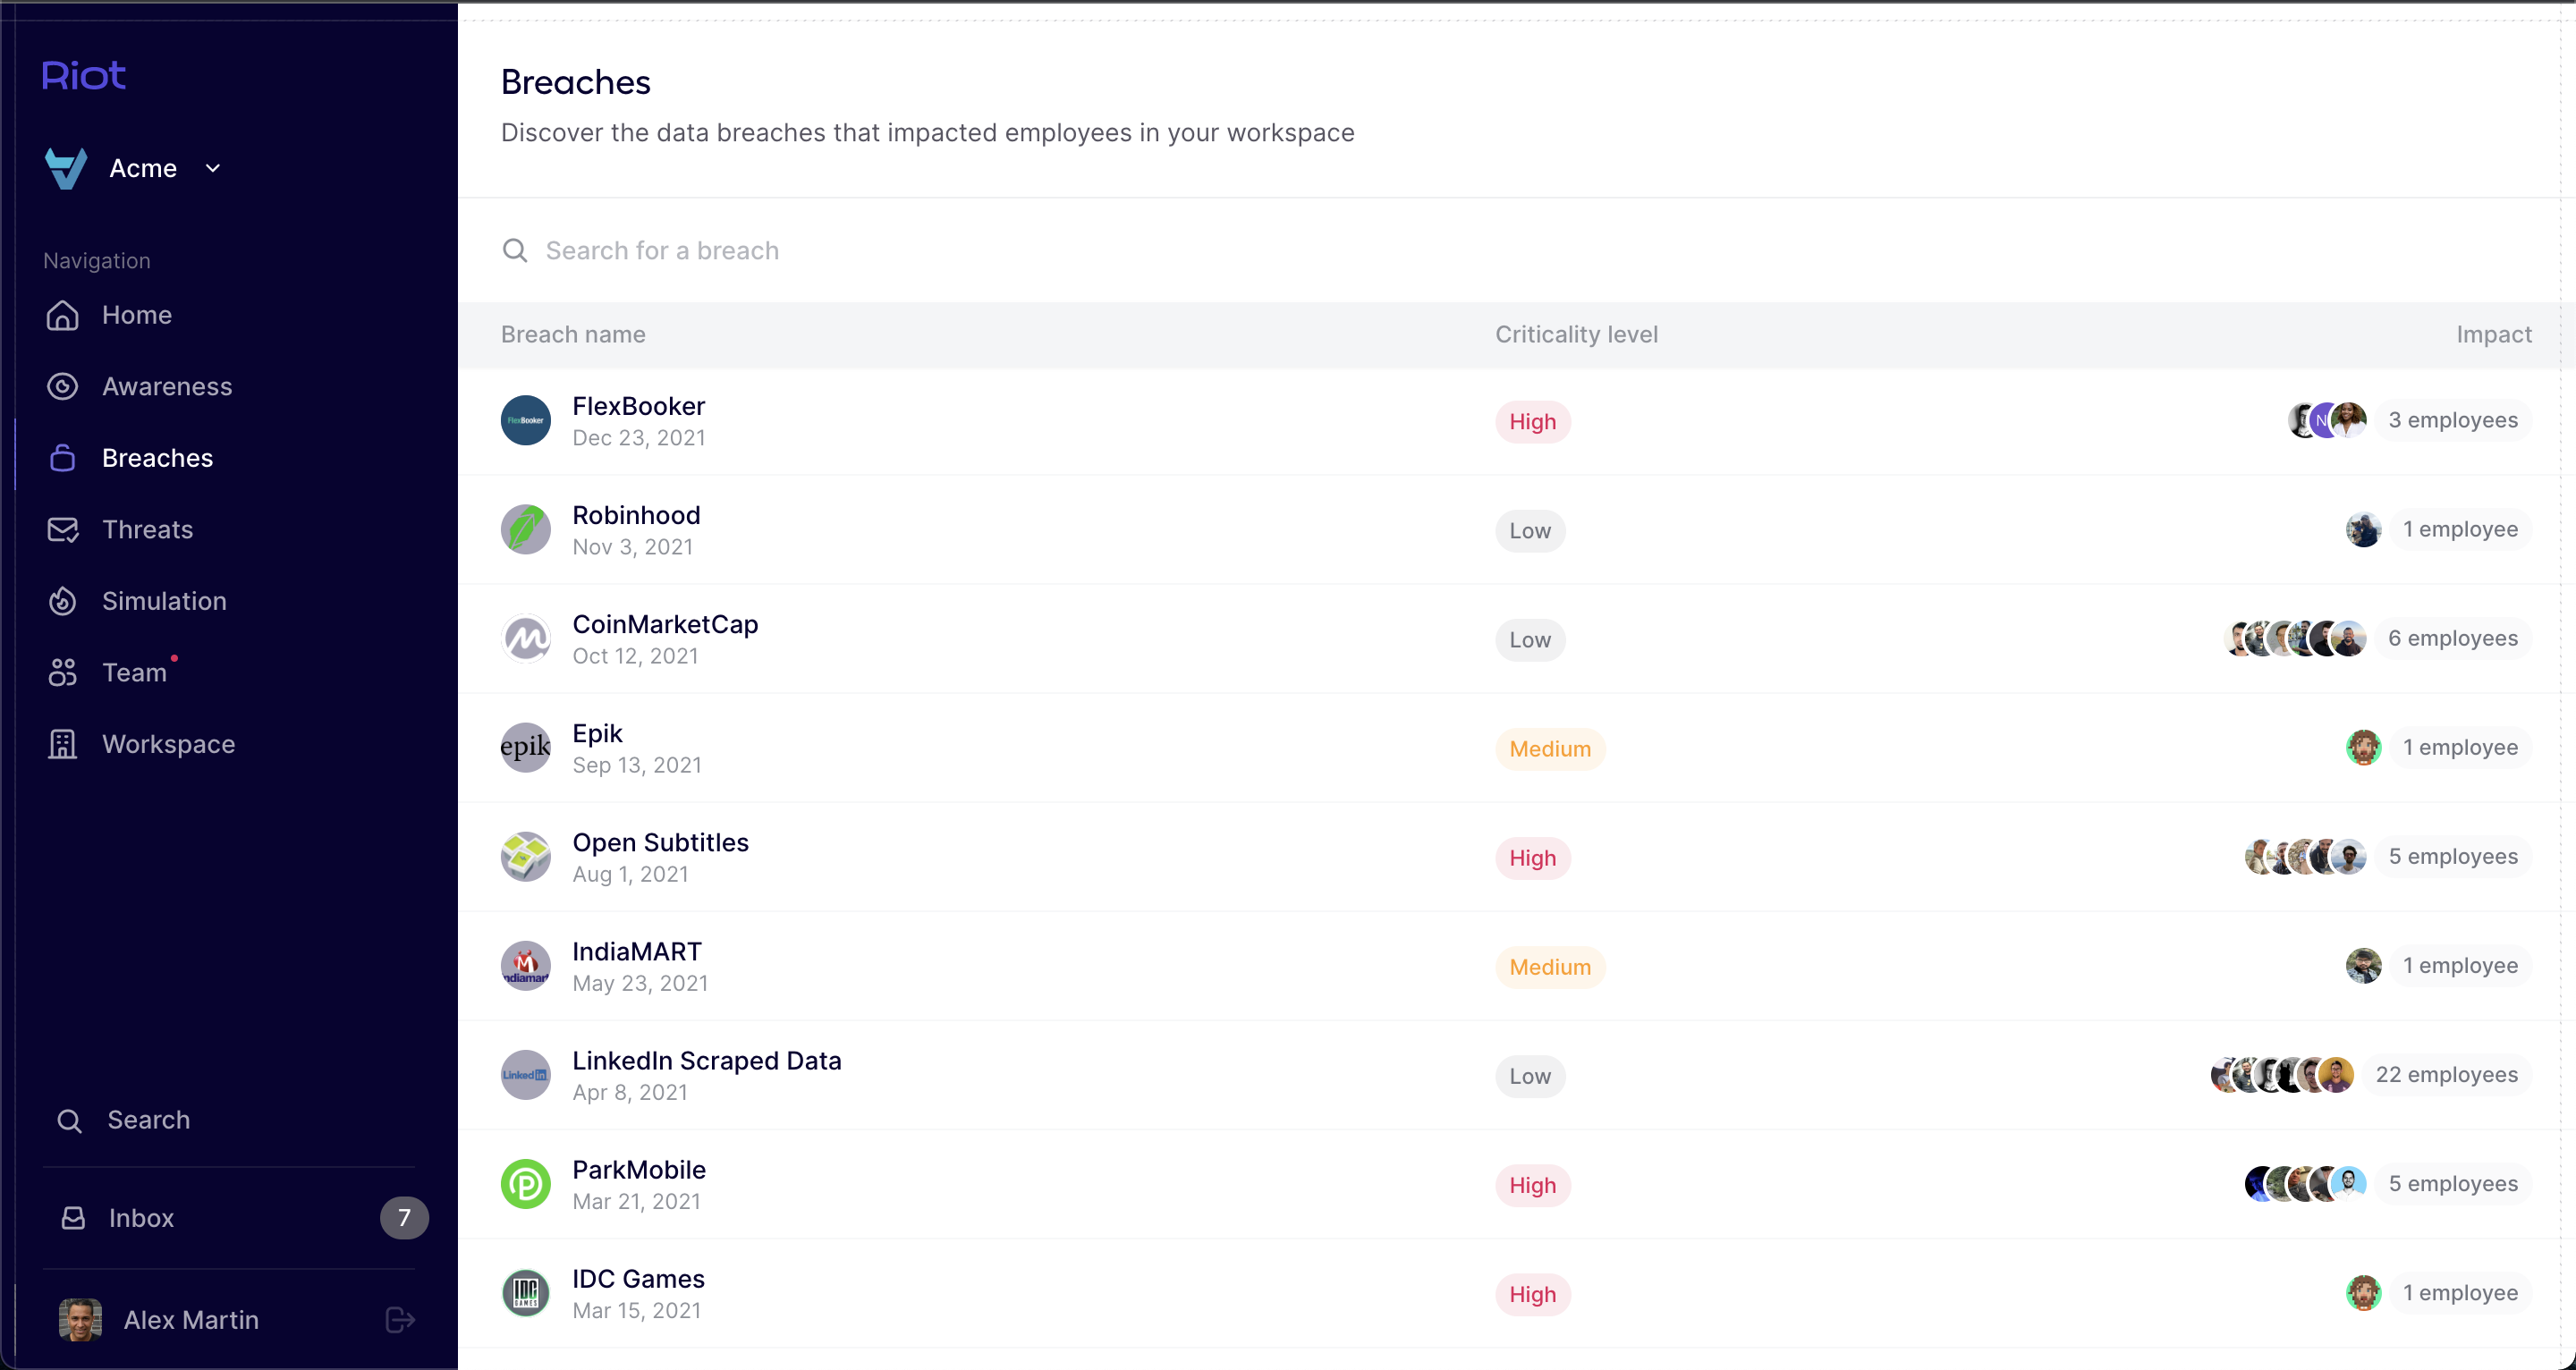The height and width of the screenshot is (1370, 2576).
Task: Click the Criticality level column header
Action: tap(1576, 335)
